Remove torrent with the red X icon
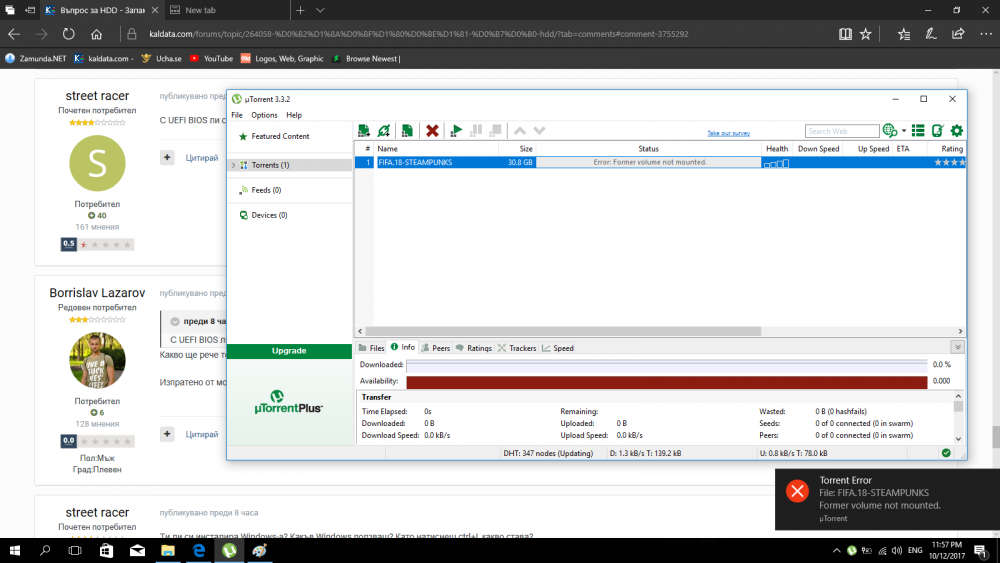 432,131
